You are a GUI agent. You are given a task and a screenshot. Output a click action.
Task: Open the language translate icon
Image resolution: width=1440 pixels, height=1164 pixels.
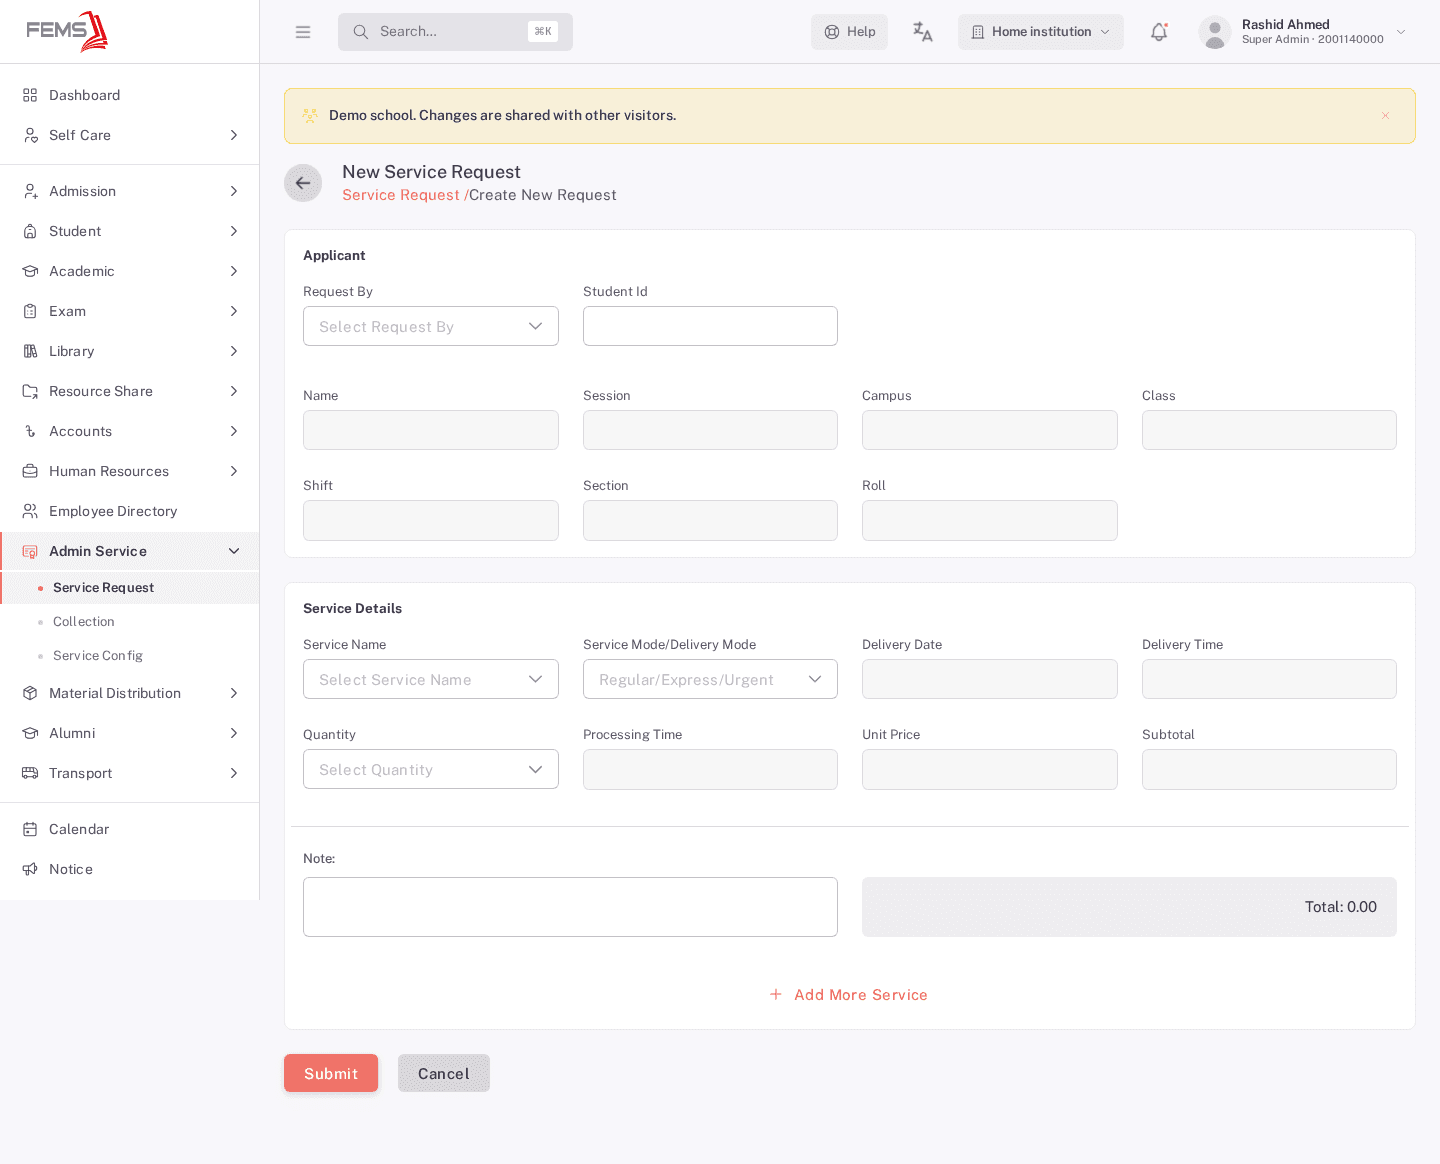[x=922, y=32]
